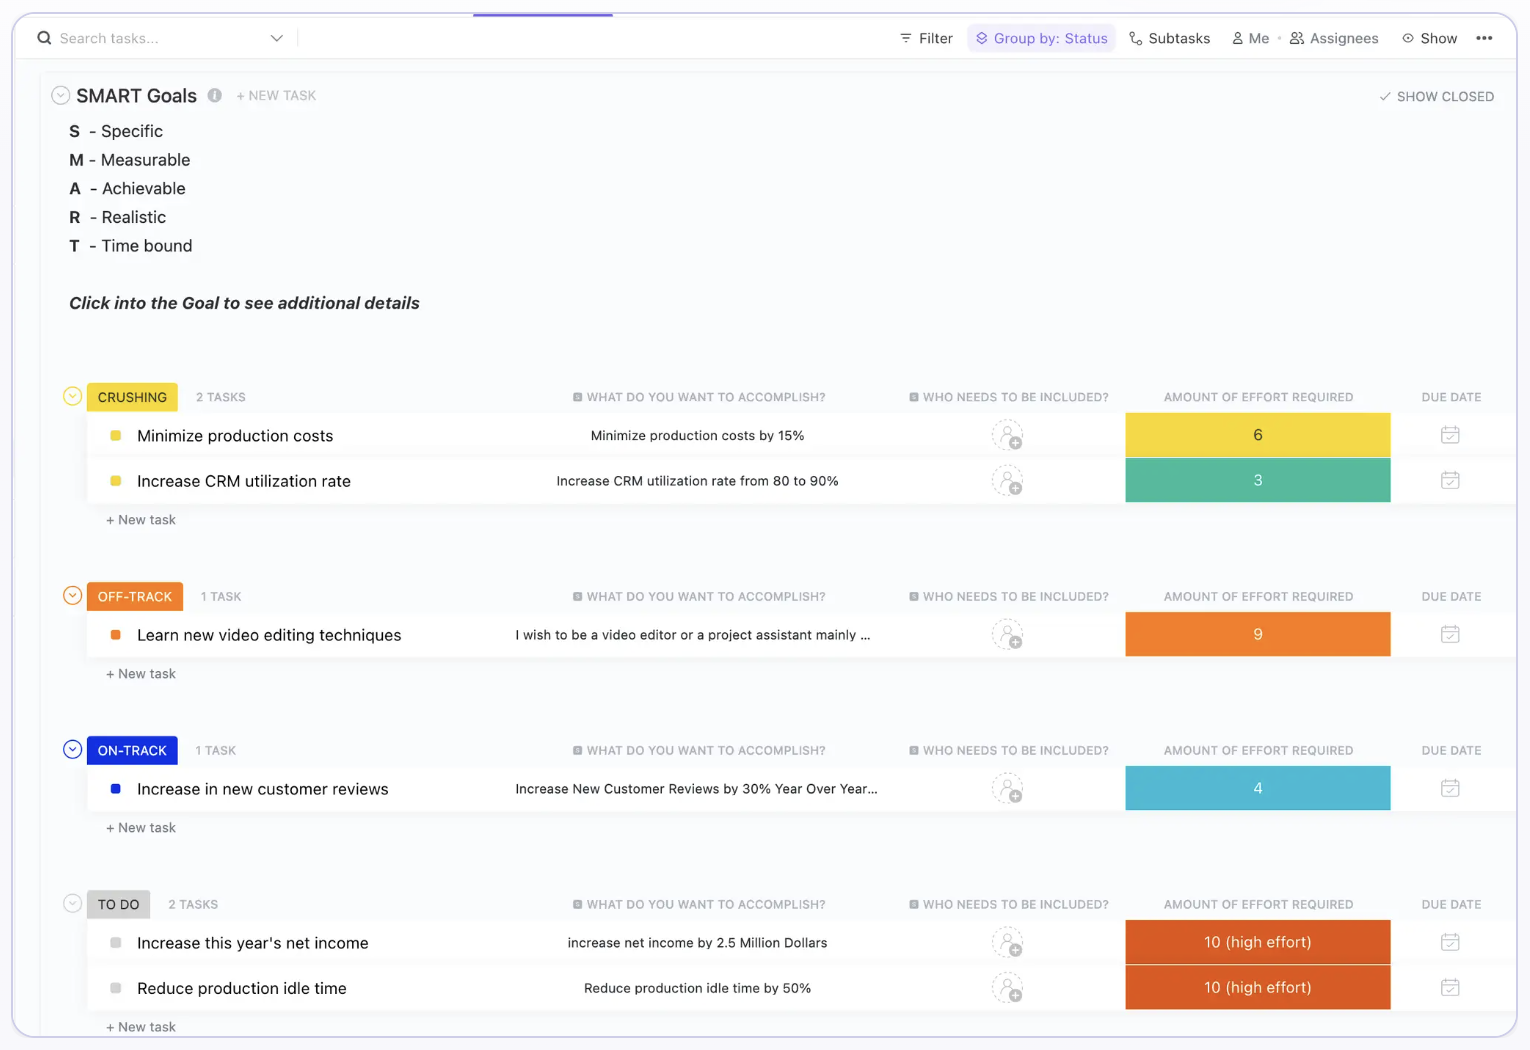Filter tasks by Me
The image size is (1530, 1050).
1250,38
